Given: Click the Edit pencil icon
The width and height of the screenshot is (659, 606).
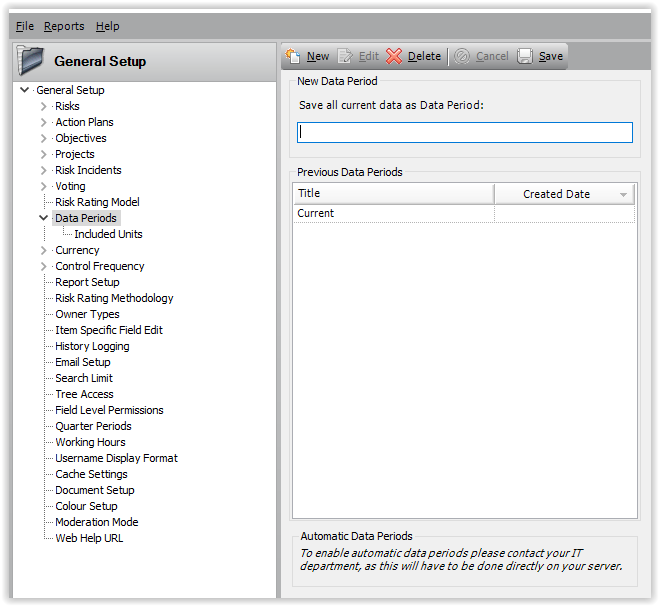Looking at the screenshot, I should click(345, 56).
